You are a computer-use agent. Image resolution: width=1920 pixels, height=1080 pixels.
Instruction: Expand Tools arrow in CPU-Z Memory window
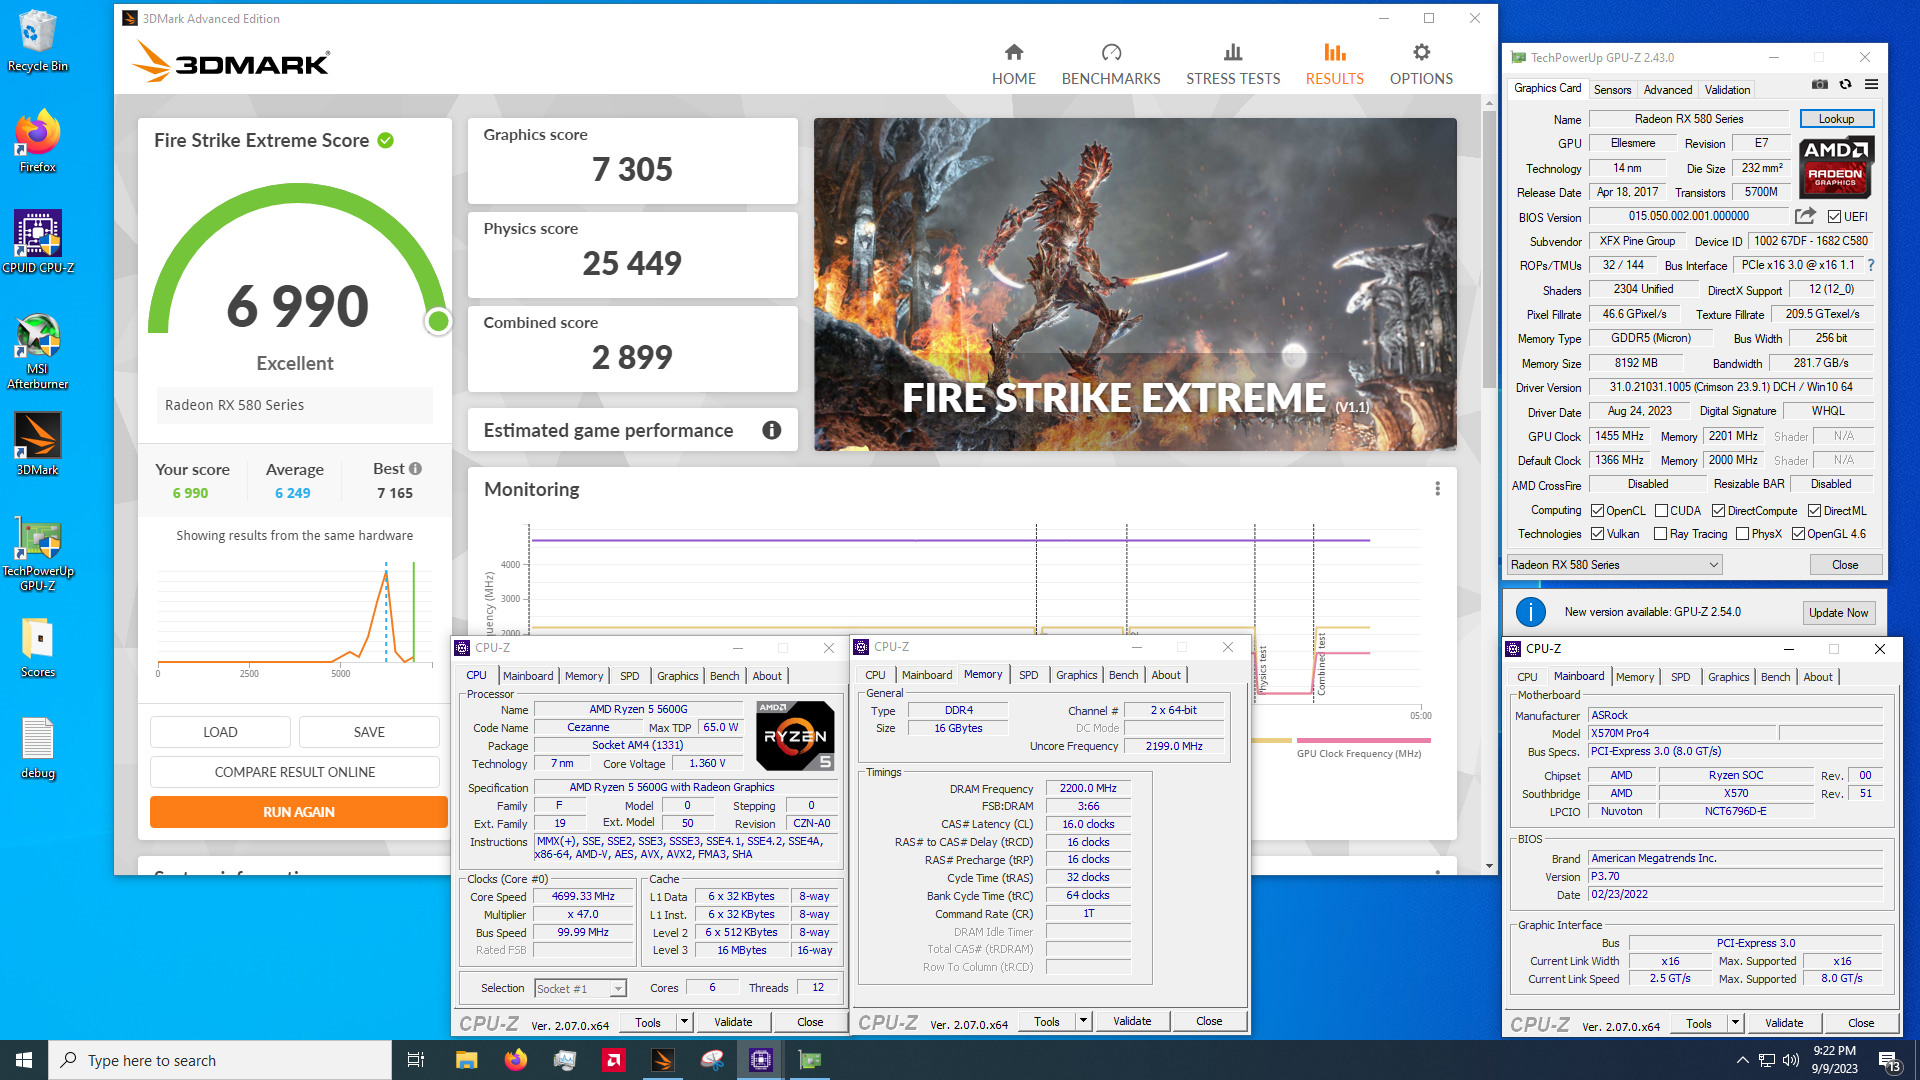click(1083, 1021)
